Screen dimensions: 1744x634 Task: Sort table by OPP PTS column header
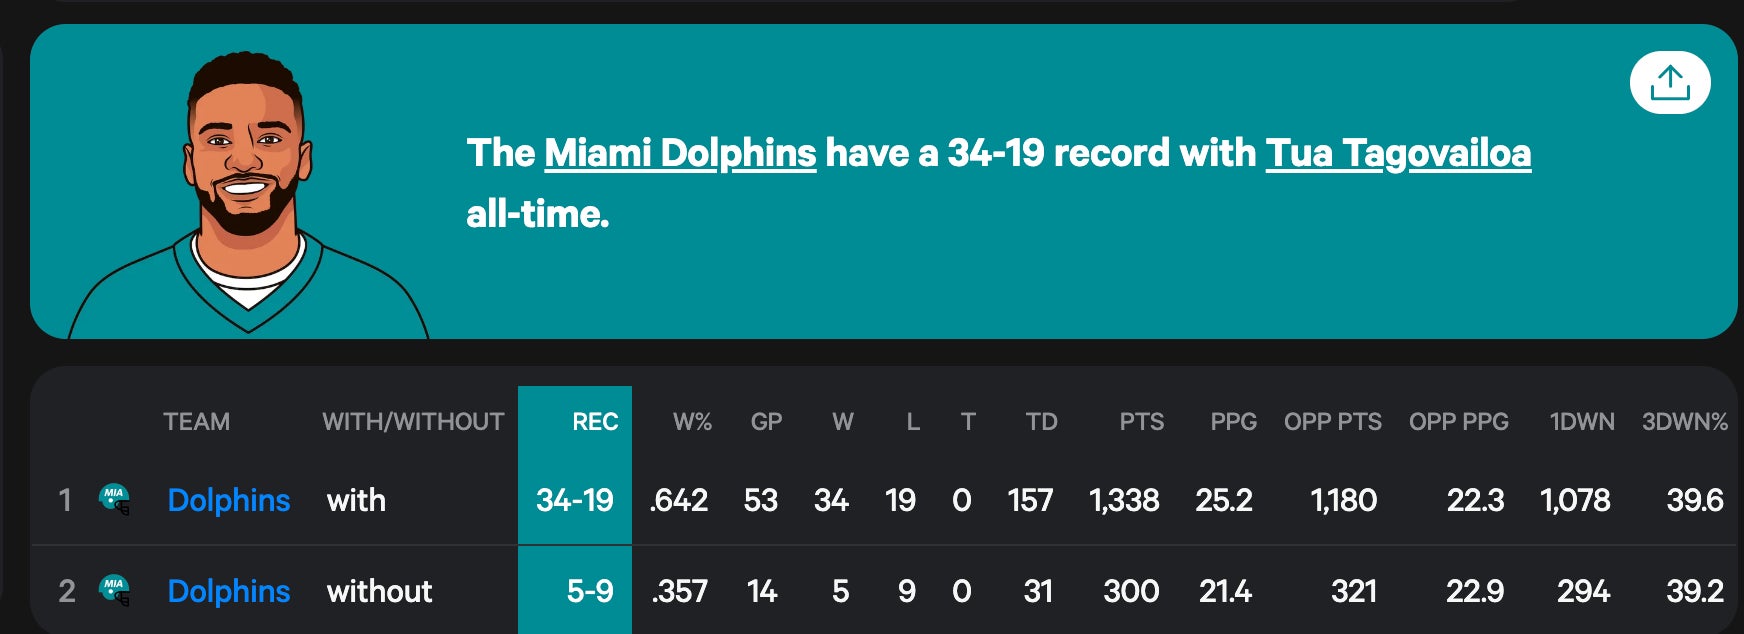(1332, 422)
